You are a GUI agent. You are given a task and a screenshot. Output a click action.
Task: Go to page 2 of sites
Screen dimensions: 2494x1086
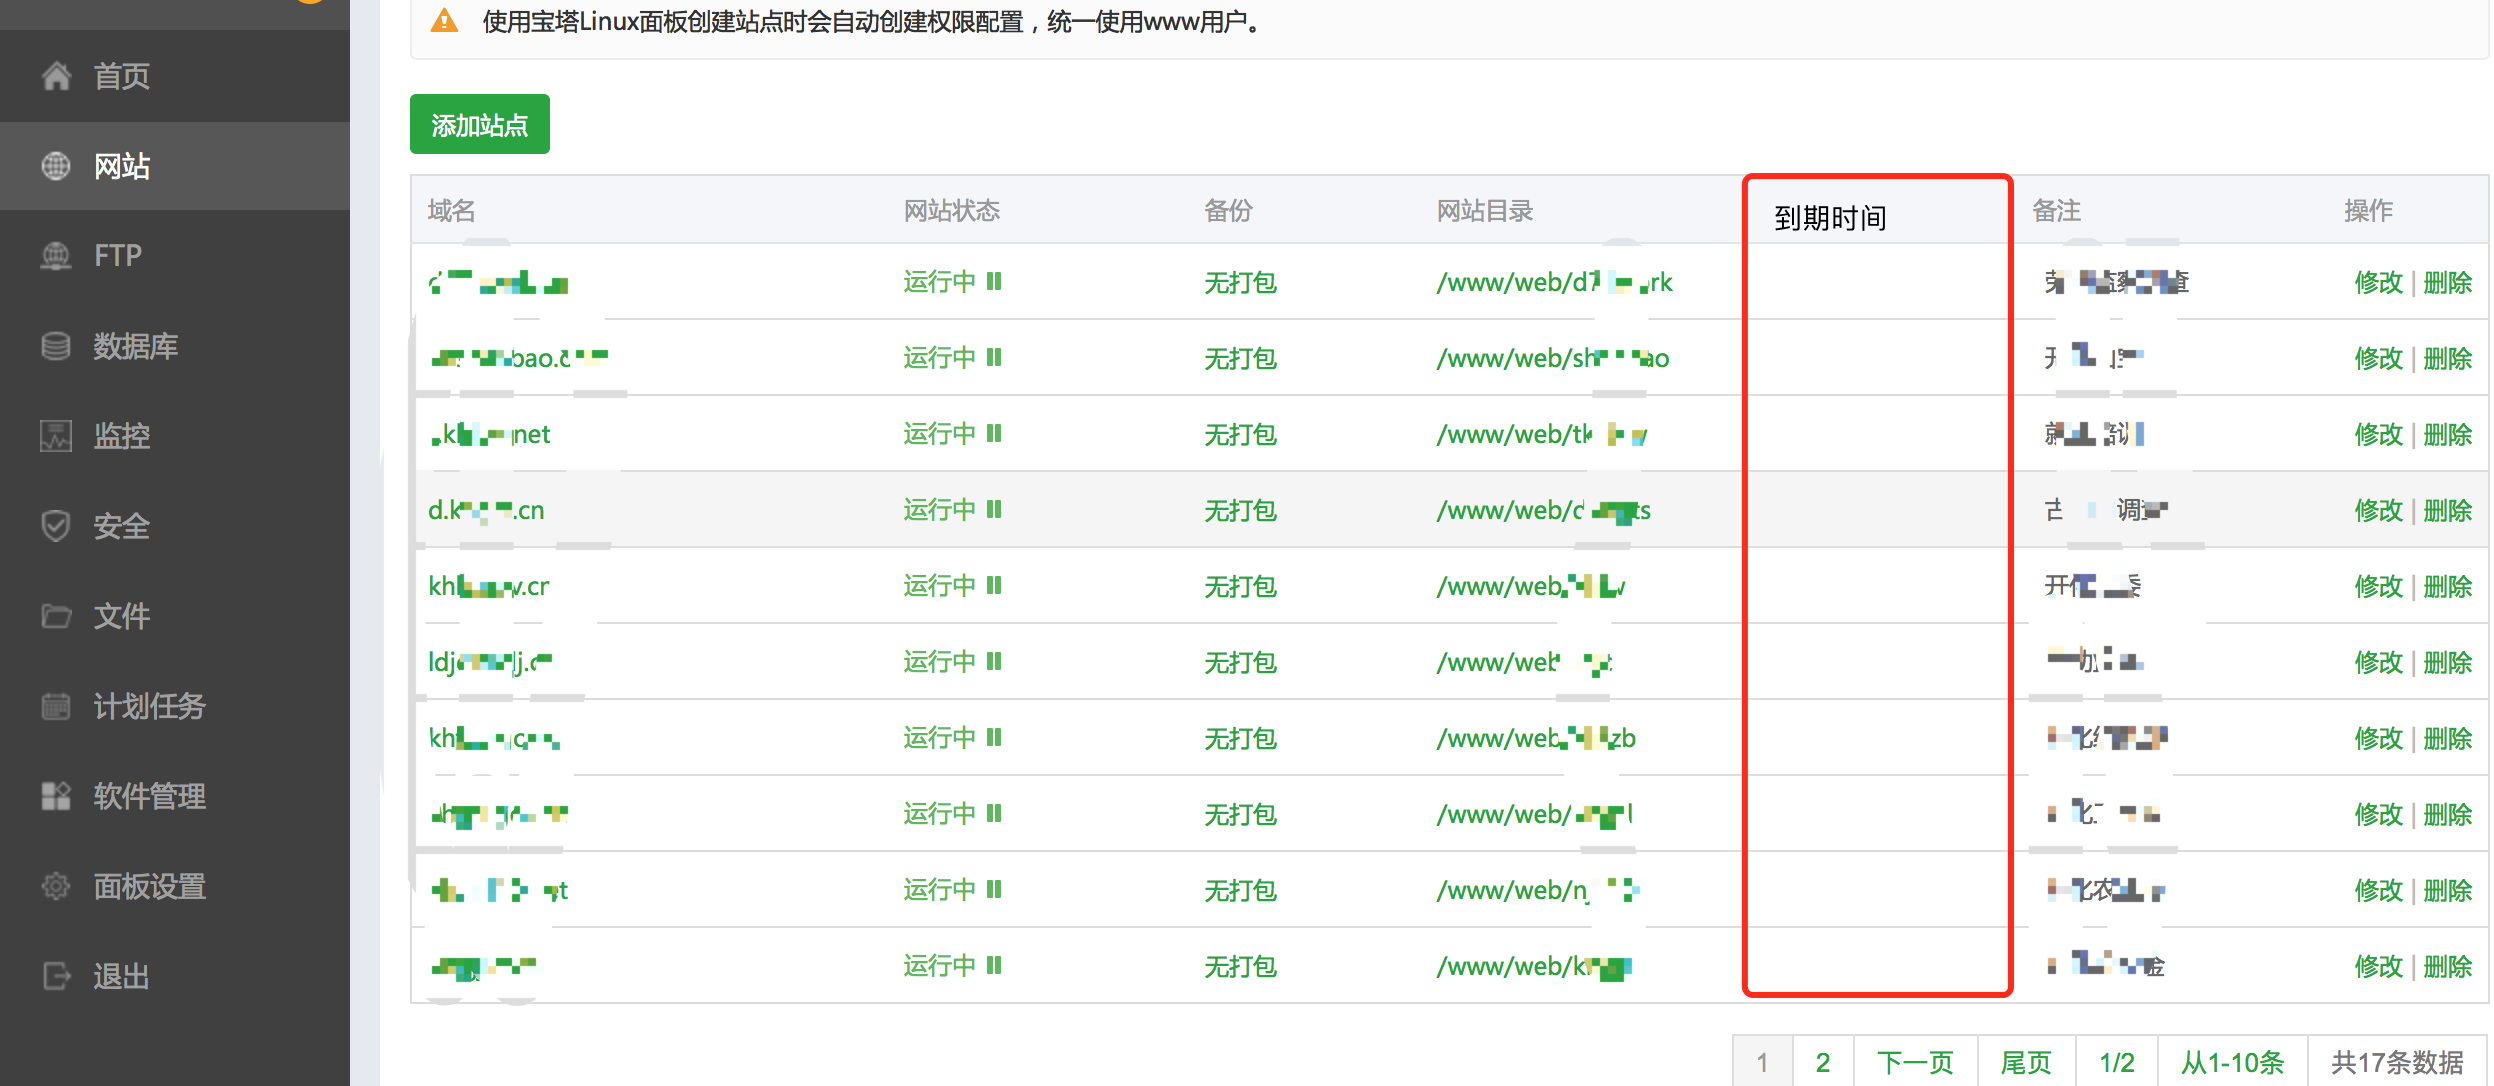(x=1822, y=1062)
